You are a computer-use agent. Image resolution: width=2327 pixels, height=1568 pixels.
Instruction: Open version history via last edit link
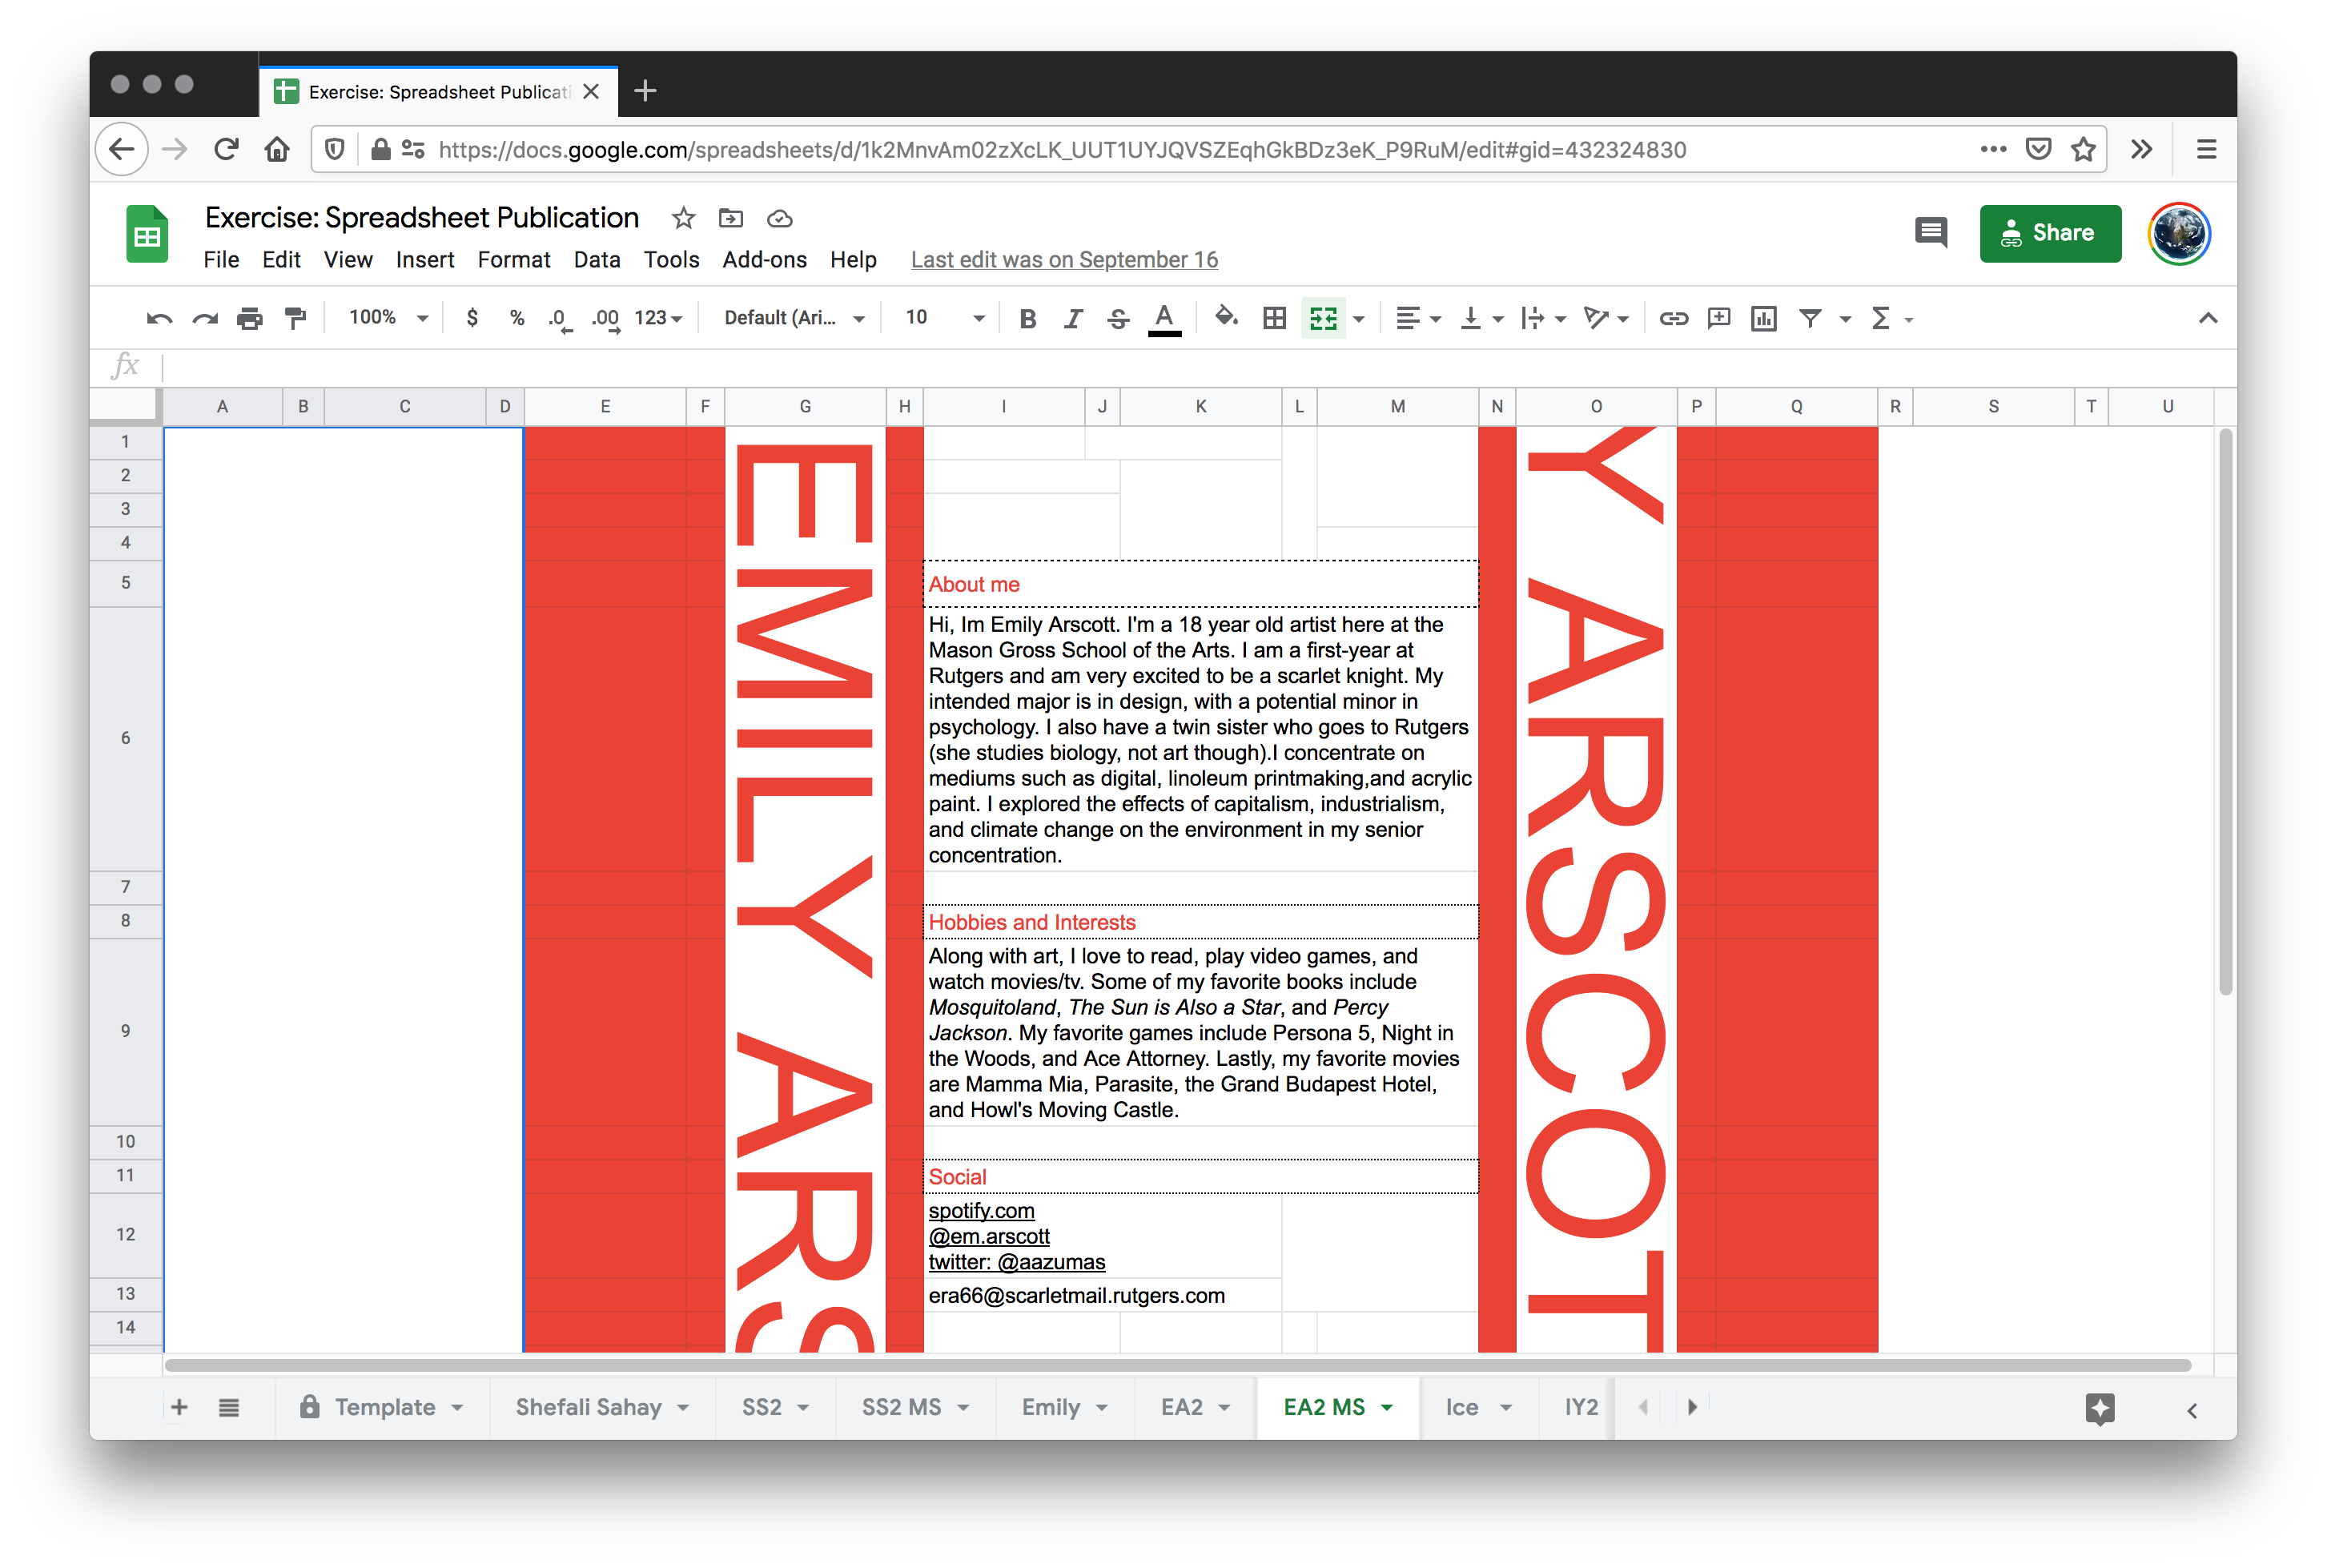(x=1064, y=260)
